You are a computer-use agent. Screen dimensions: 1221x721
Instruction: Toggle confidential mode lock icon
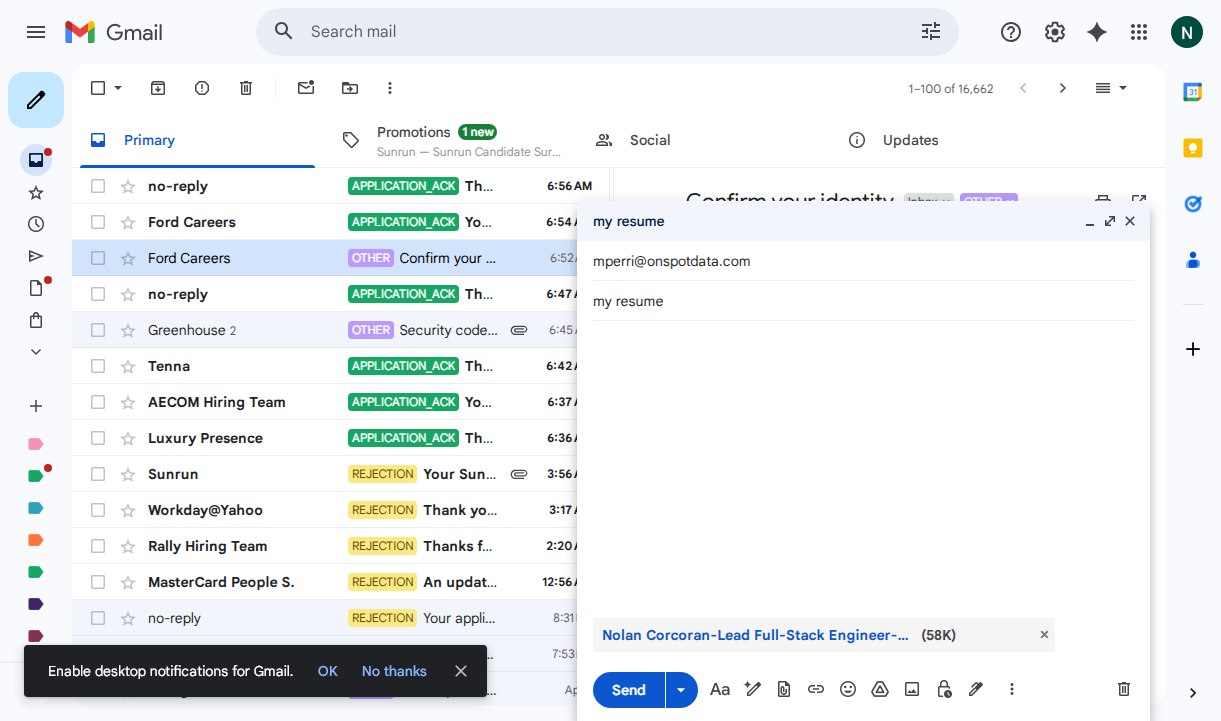(x=944, y=689)
